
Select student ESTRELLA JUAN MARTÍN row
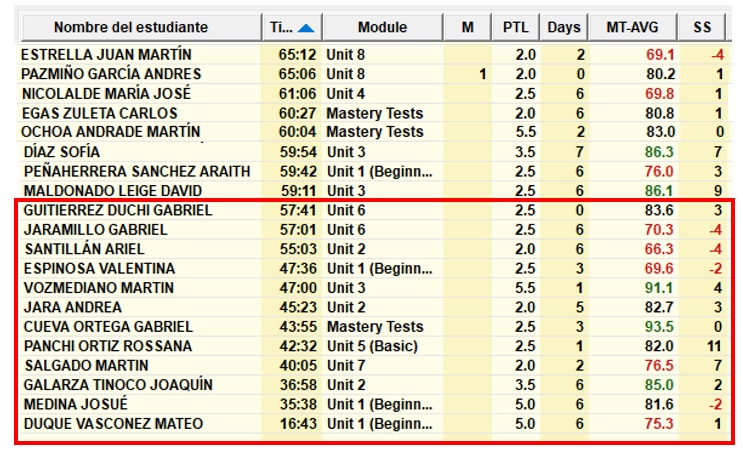[121, 55]
